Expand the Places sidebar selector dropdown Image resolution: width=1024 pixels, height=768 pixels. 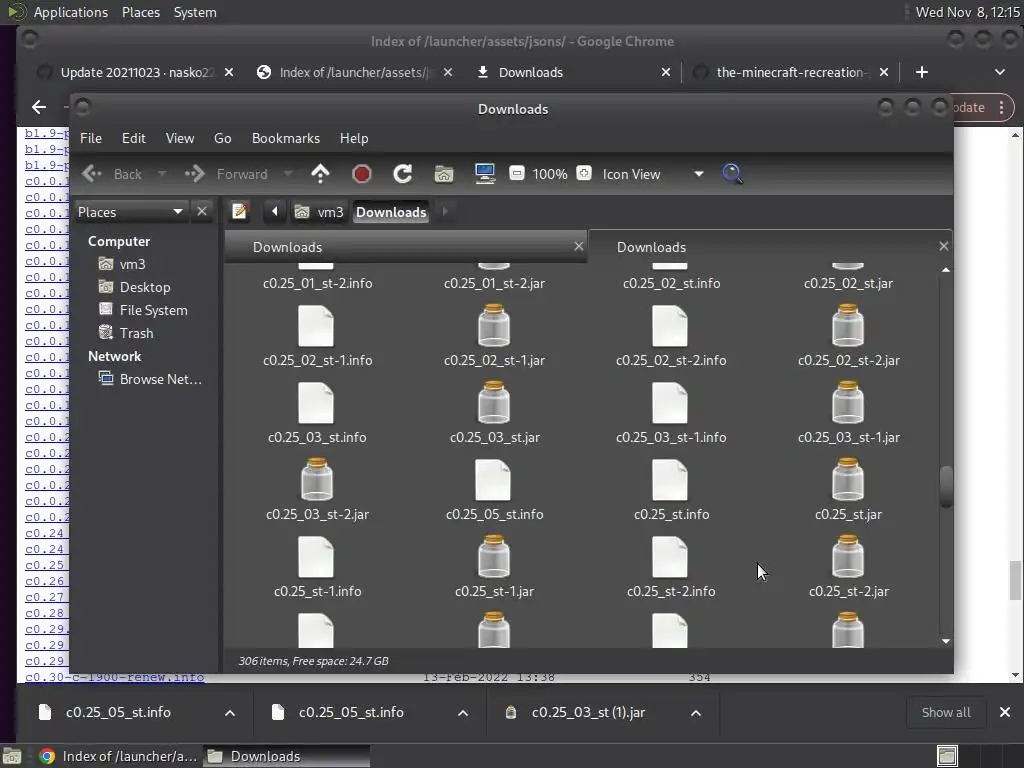coord(177,212)
